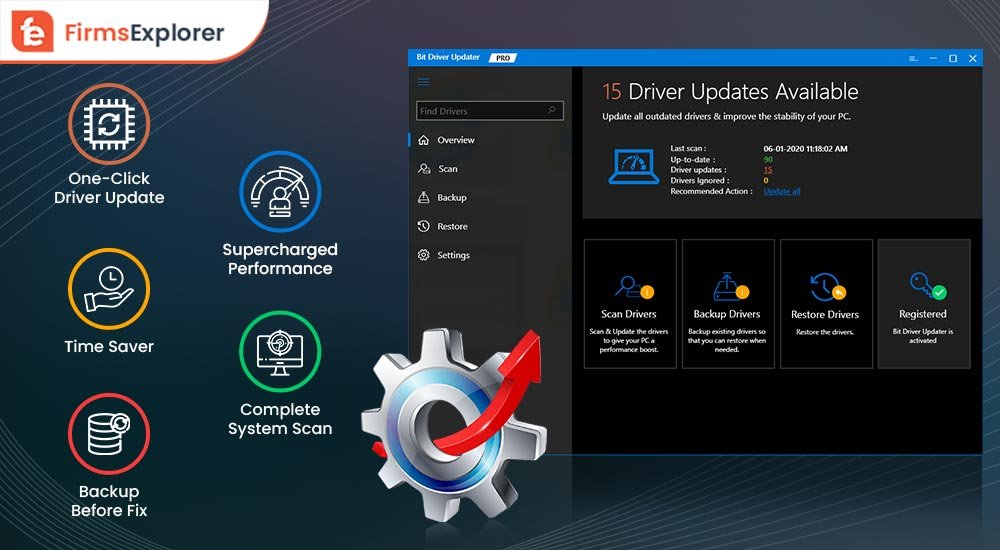Minimize the Bit Driver Updater window
The image size is (1000, 550).
933,58
